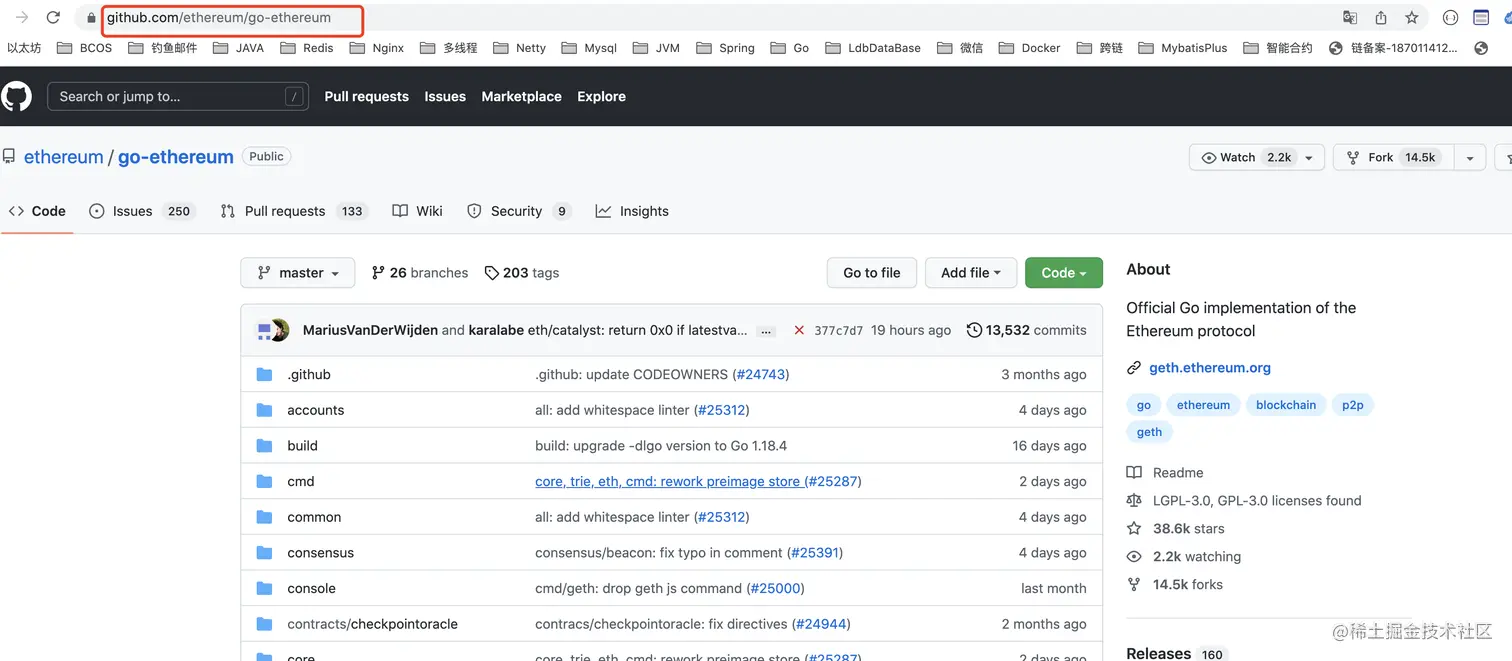
Task: Open the green Code dropdown
Action: (1063, 273)
